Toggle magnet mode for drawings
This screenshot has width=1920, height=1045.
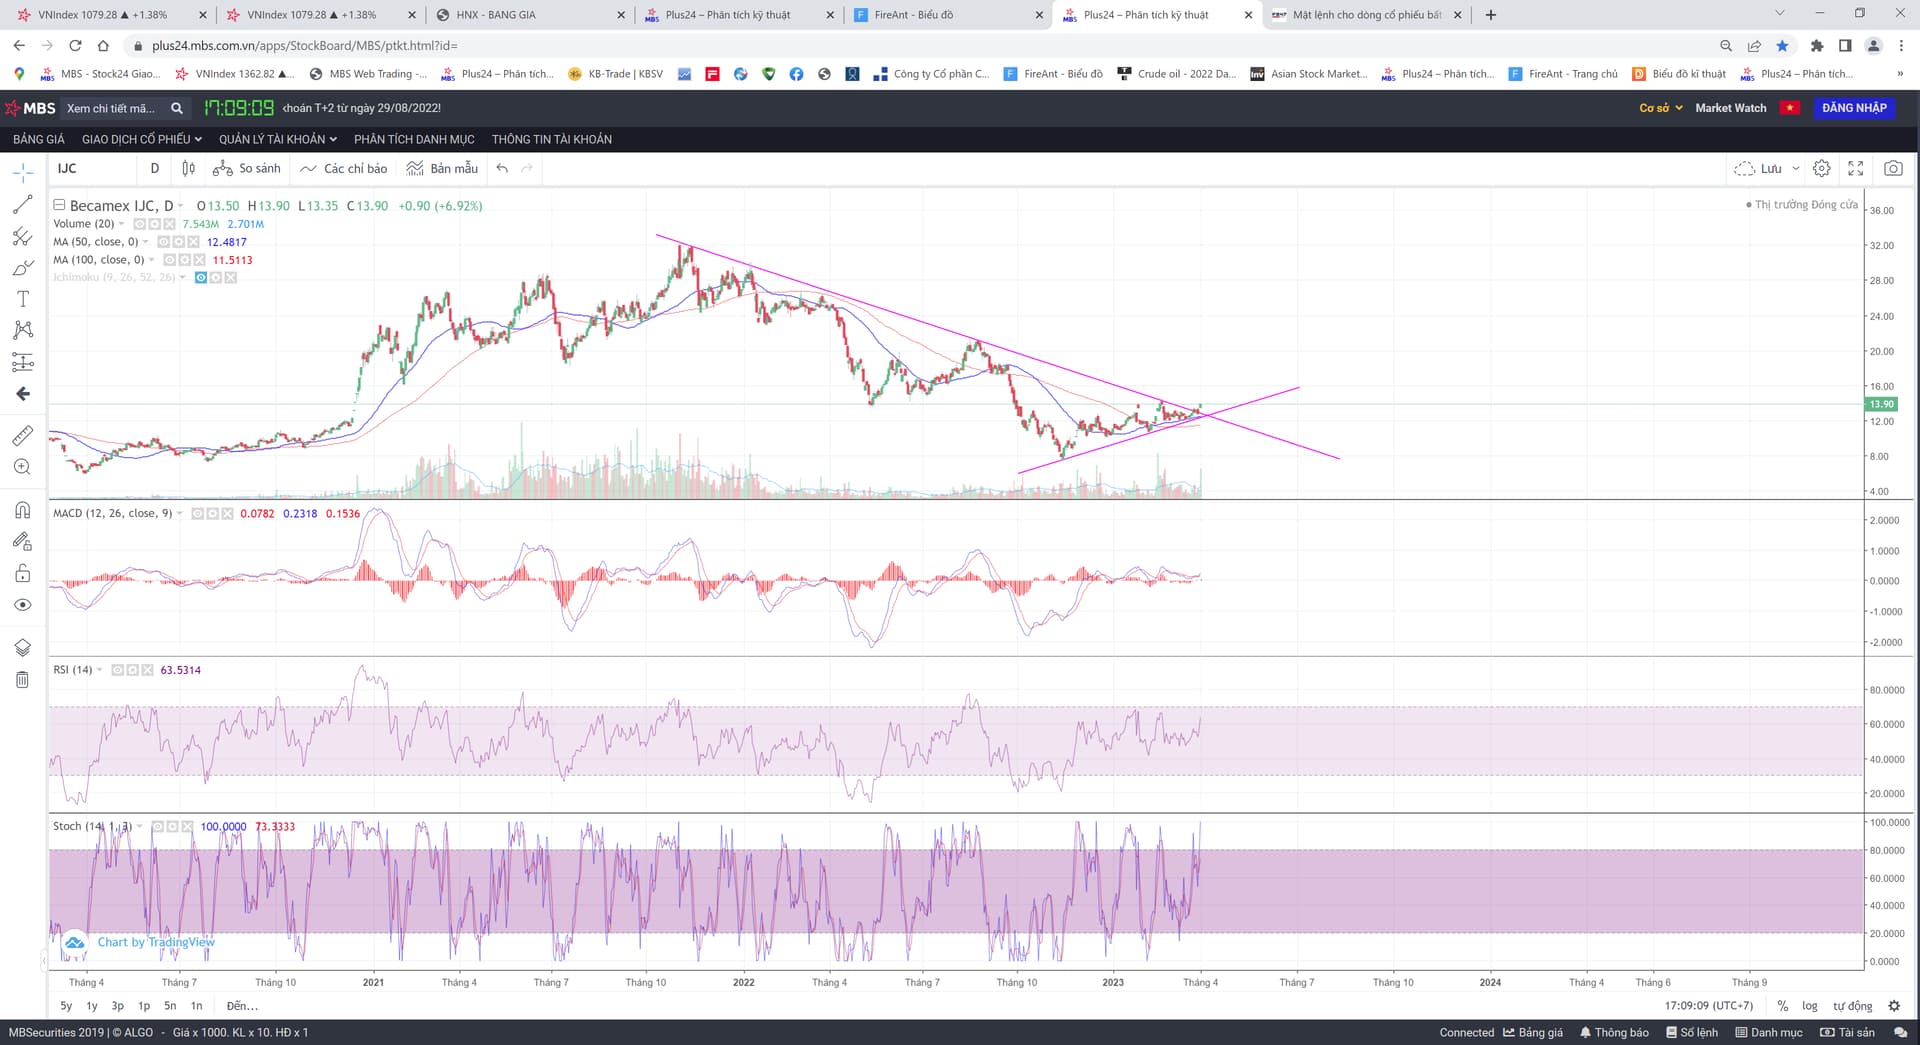(23, 510)
